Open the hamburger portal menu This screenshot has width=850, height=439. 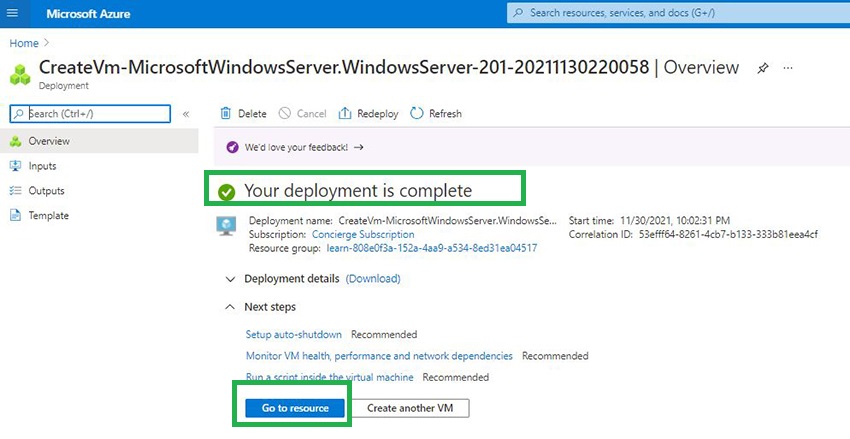click(x=12, y=13)
